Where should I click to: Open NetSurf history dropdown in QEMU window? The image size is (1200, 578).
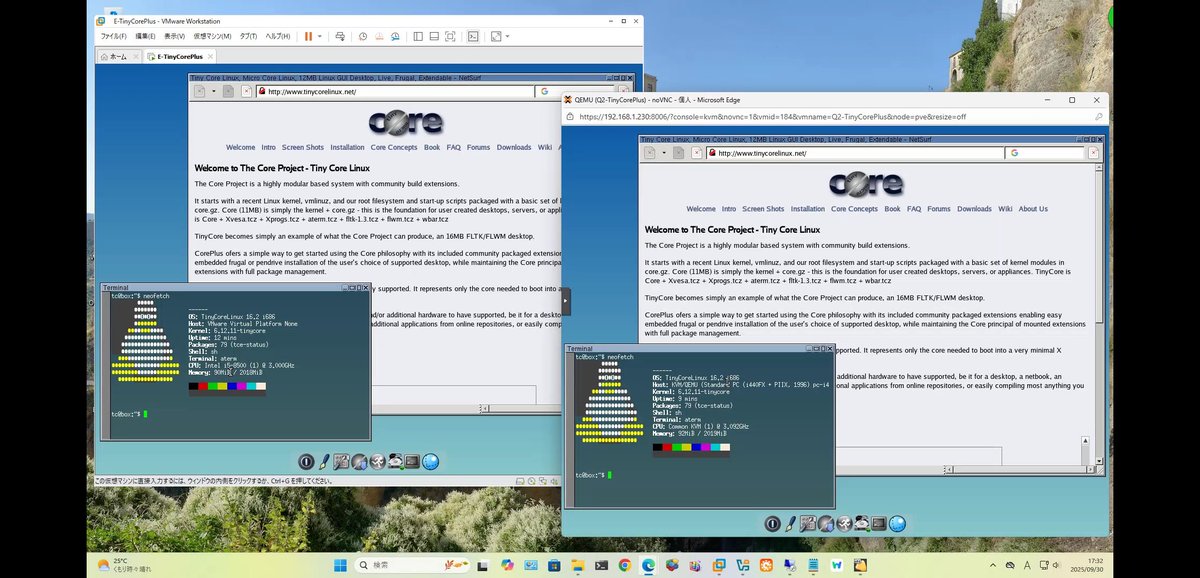(x=662, y=153)
